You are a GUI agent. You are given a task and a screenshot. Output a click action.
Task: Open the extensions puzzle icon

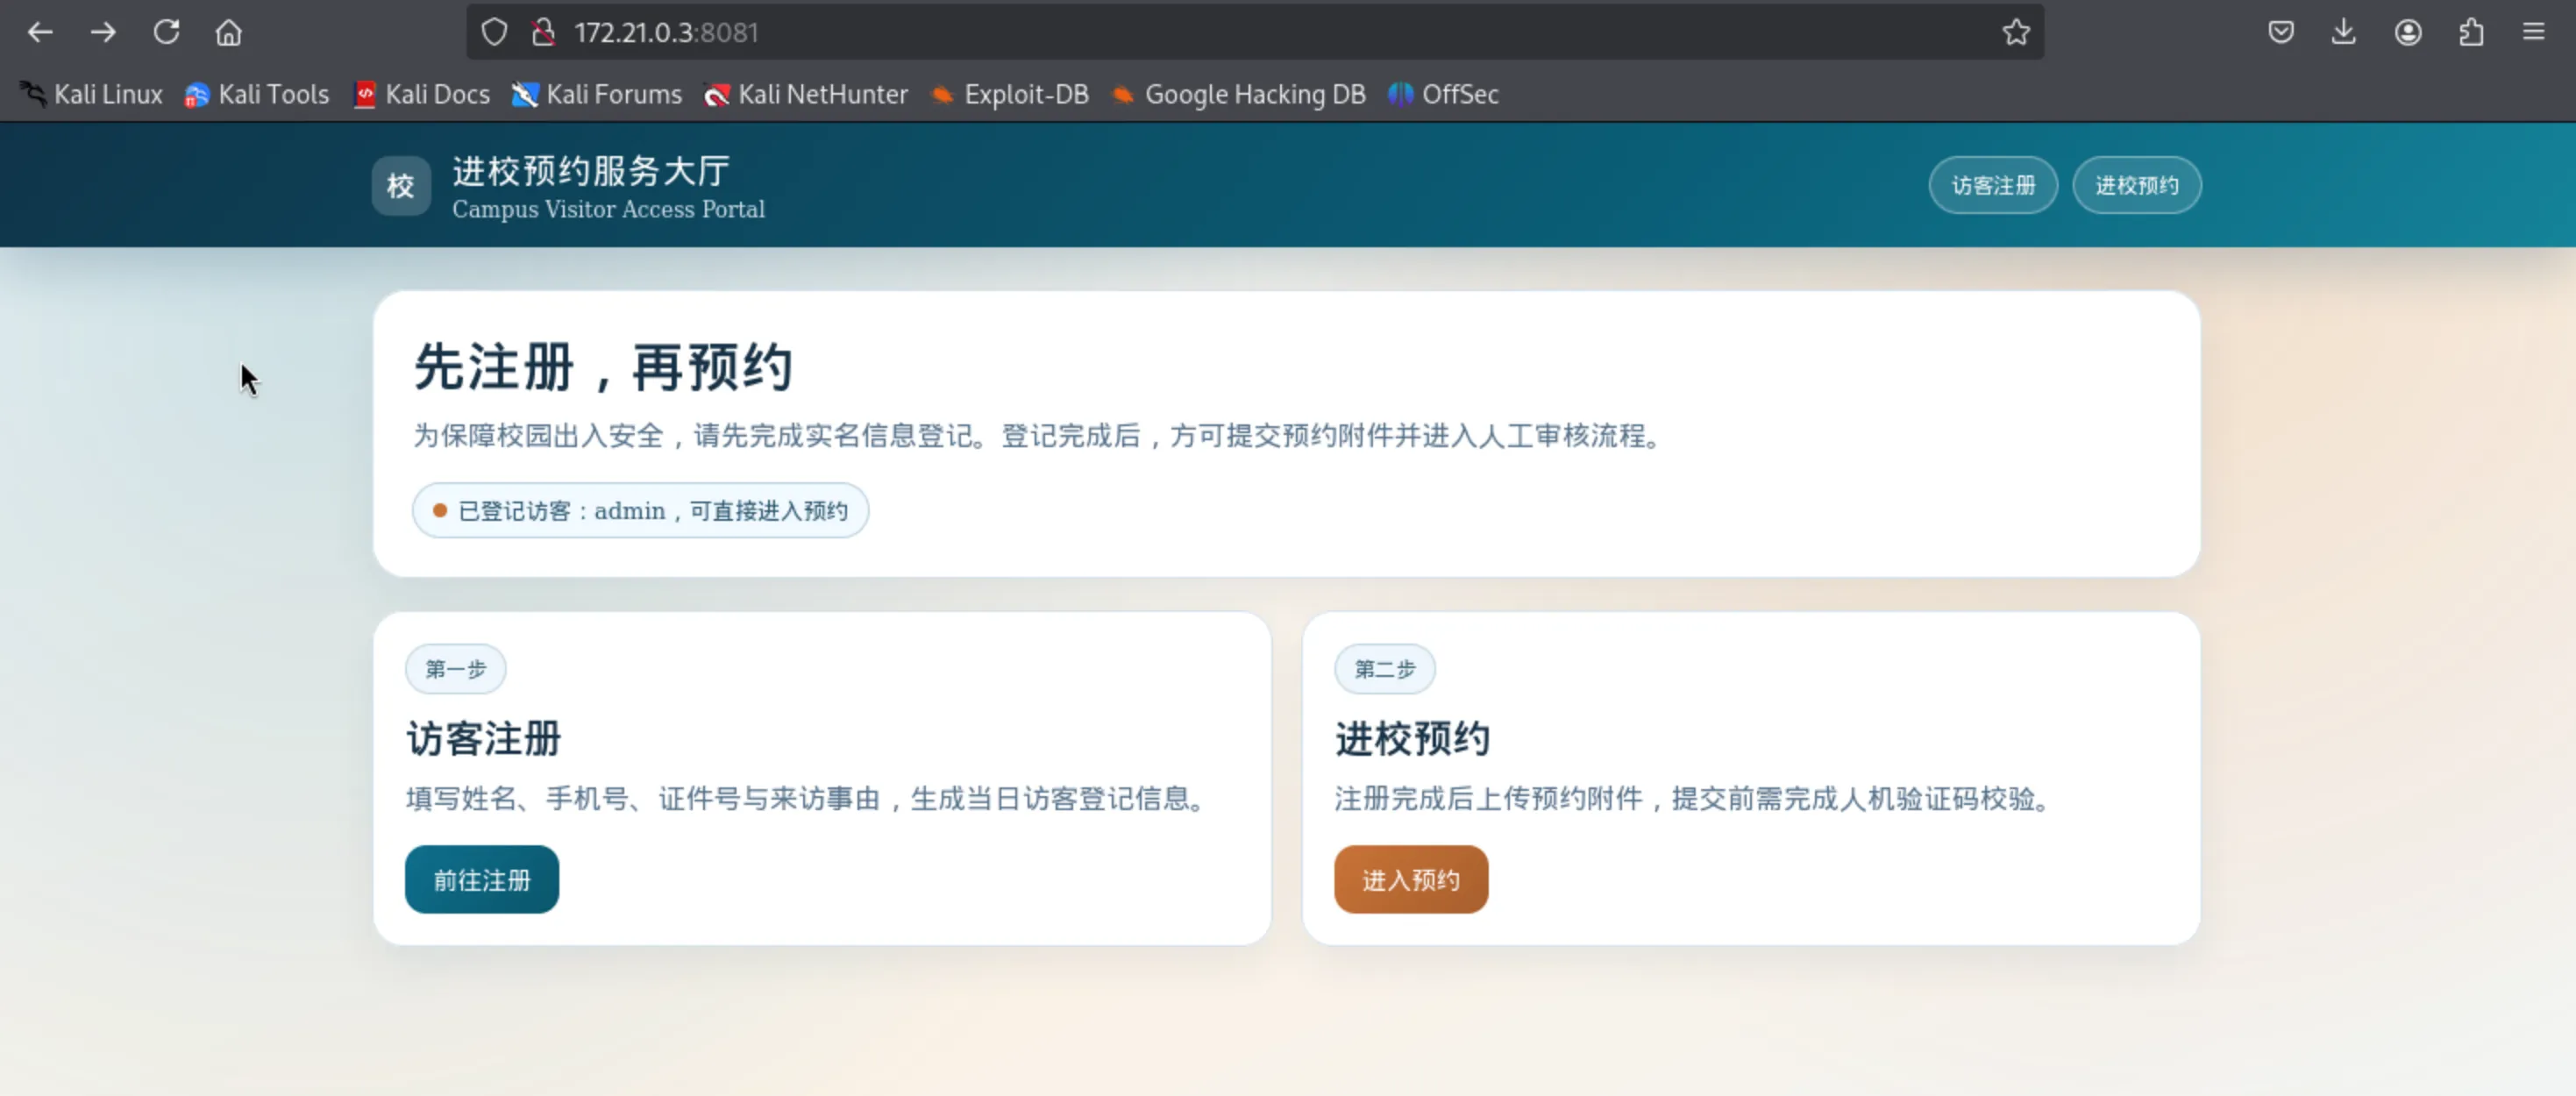(2471, 32)
